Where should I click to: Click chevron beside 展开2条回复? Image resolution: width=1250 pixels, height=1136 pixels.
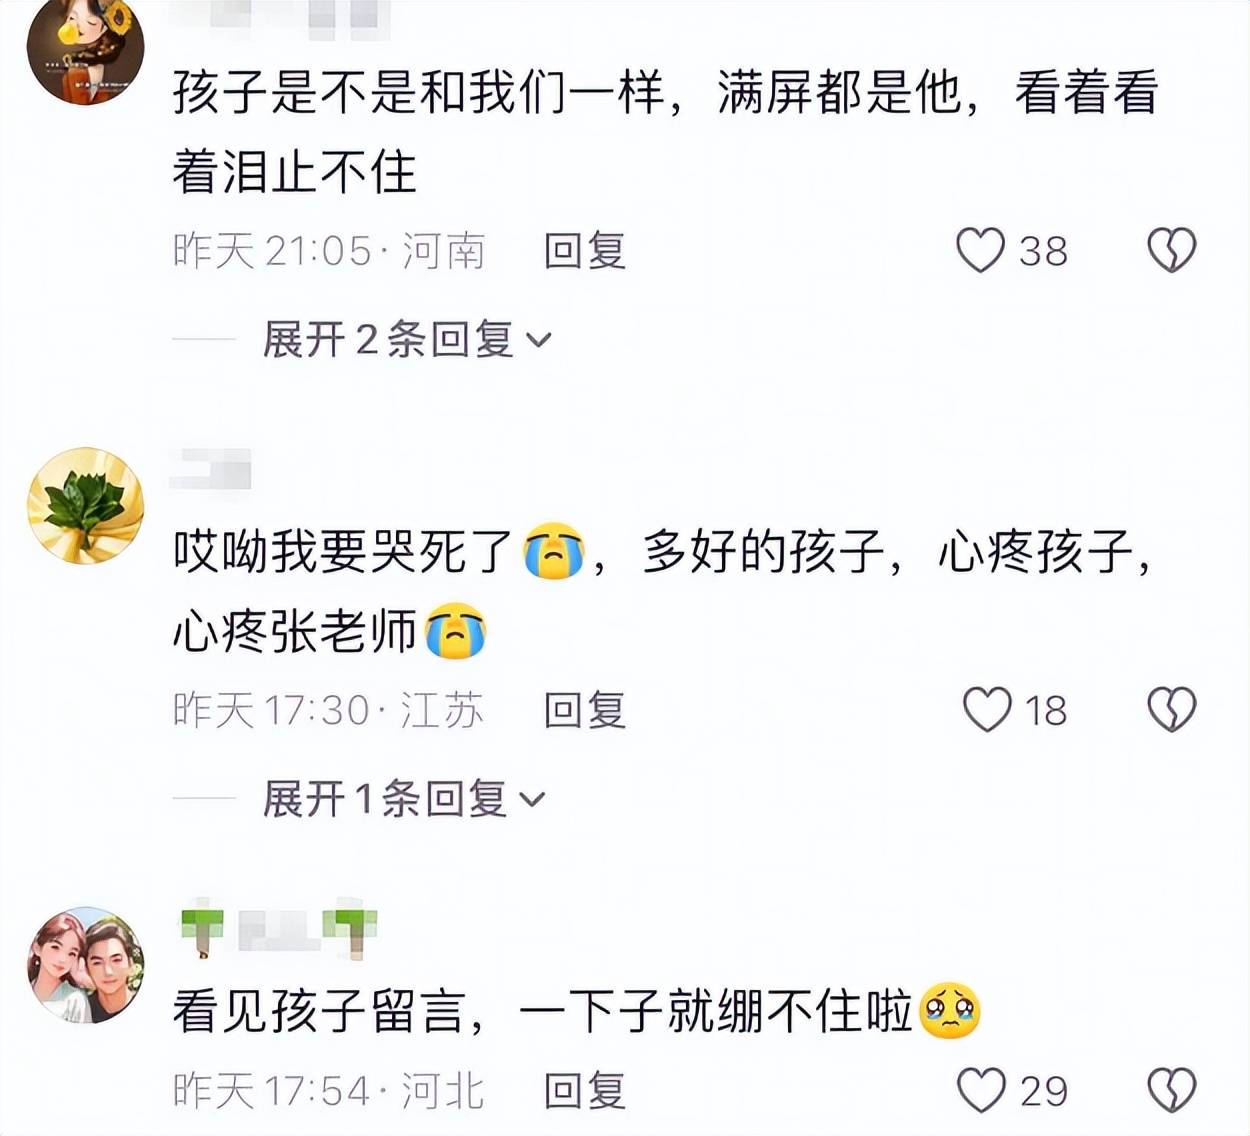539,341
